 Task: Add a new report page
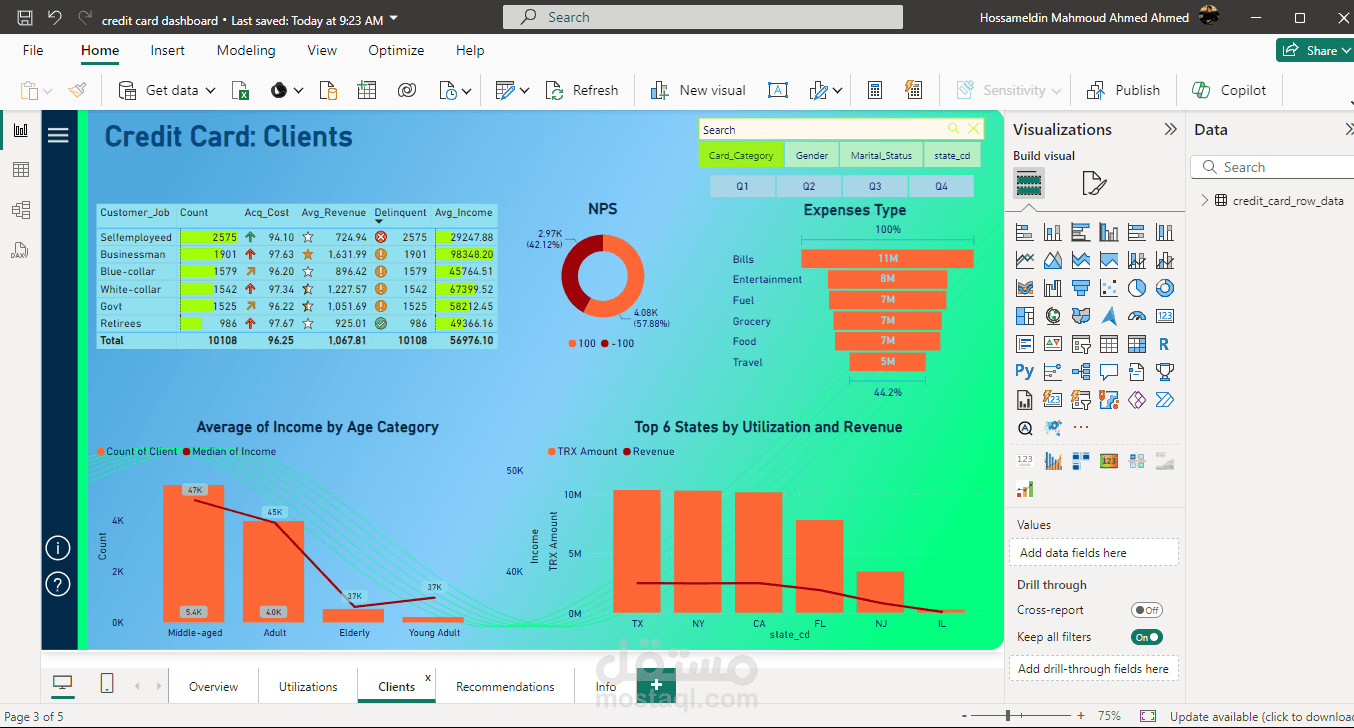click(x=656, y=685)
